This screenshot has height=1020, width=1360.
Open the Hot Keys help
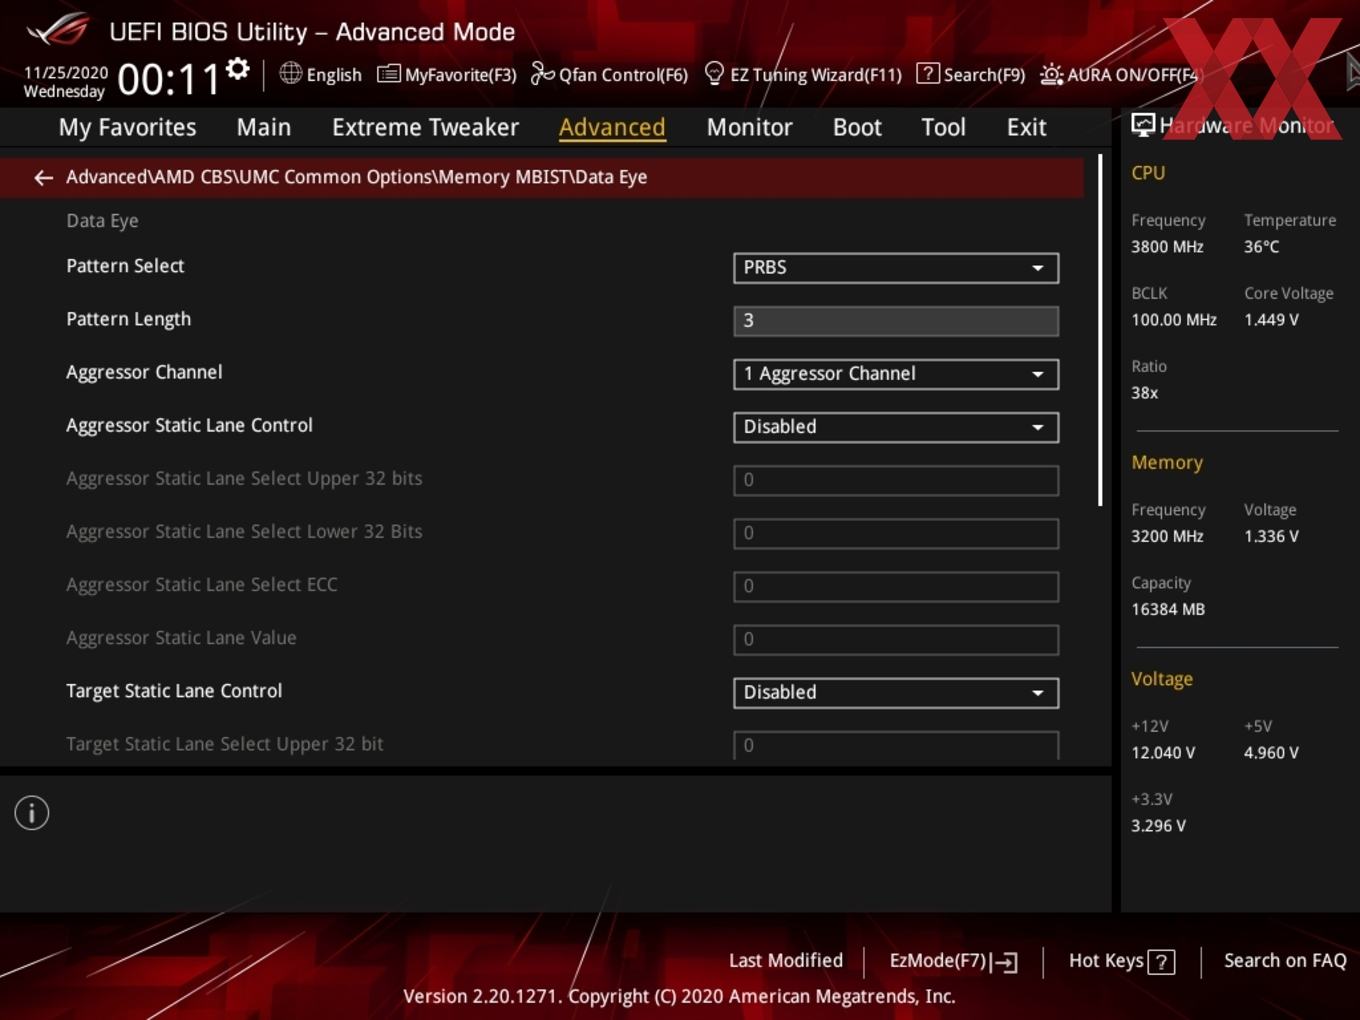[1121, 961]
